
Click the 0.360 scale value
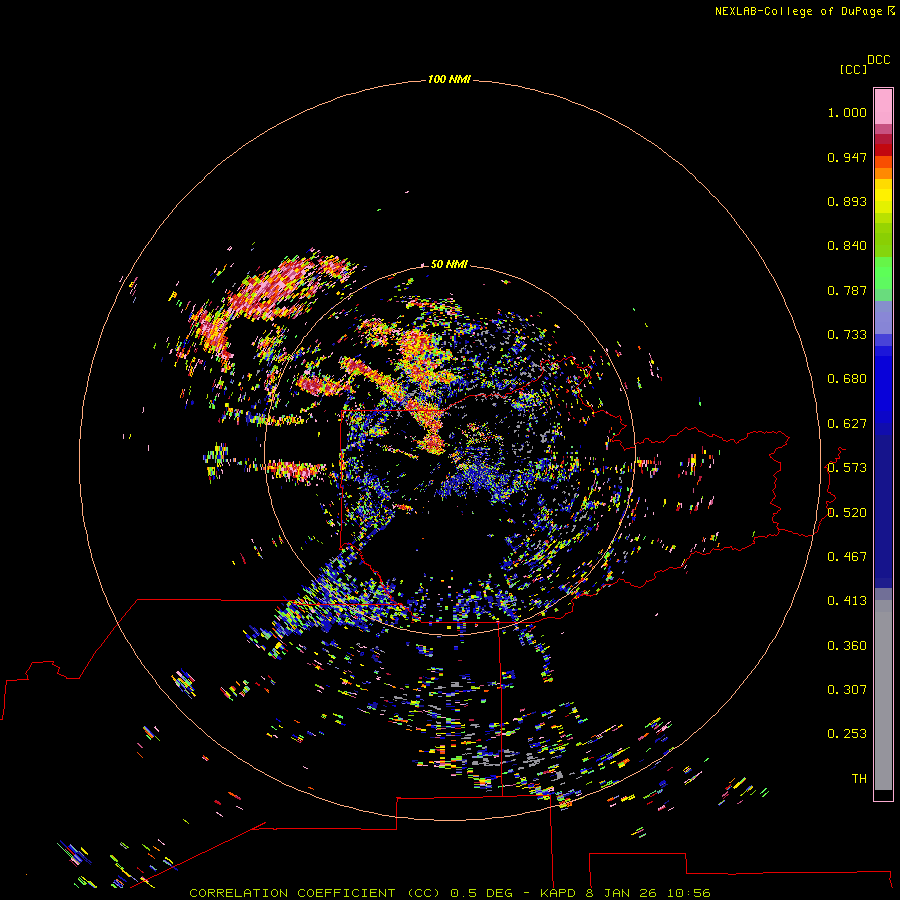tap(847, 646)
